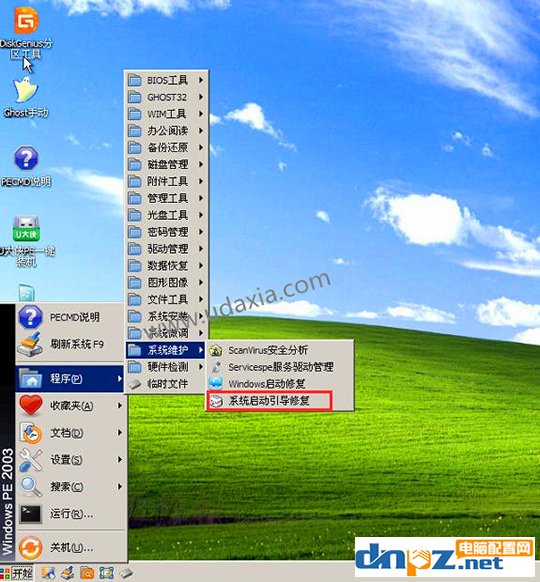540x582 pixels.
Task: Expand the 驱动管理 submenu arrow
Action: coord(201,249)
